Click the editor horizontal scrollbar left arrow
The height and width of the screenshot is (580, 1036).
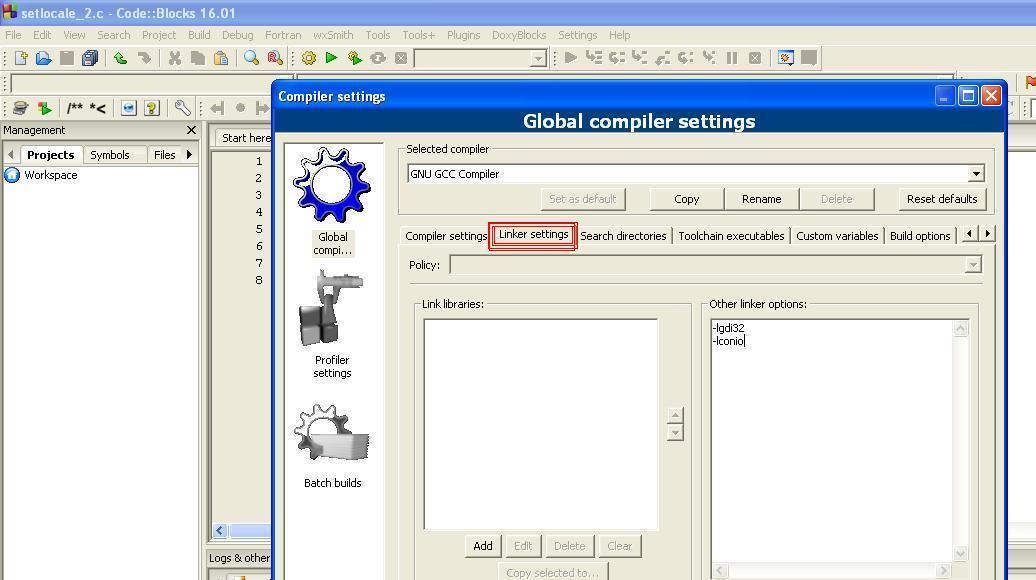tap(220, 530)
